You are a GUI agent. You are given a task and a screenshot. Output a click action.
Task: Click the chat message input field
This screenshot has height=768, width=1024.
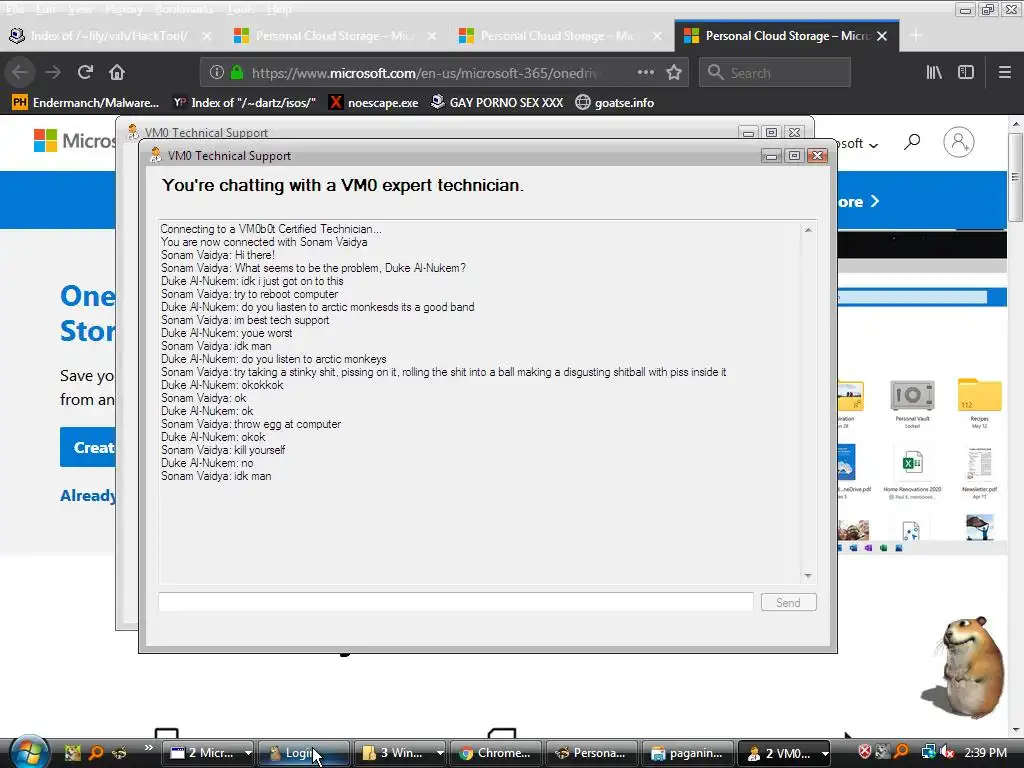click(x=455, y=602)
